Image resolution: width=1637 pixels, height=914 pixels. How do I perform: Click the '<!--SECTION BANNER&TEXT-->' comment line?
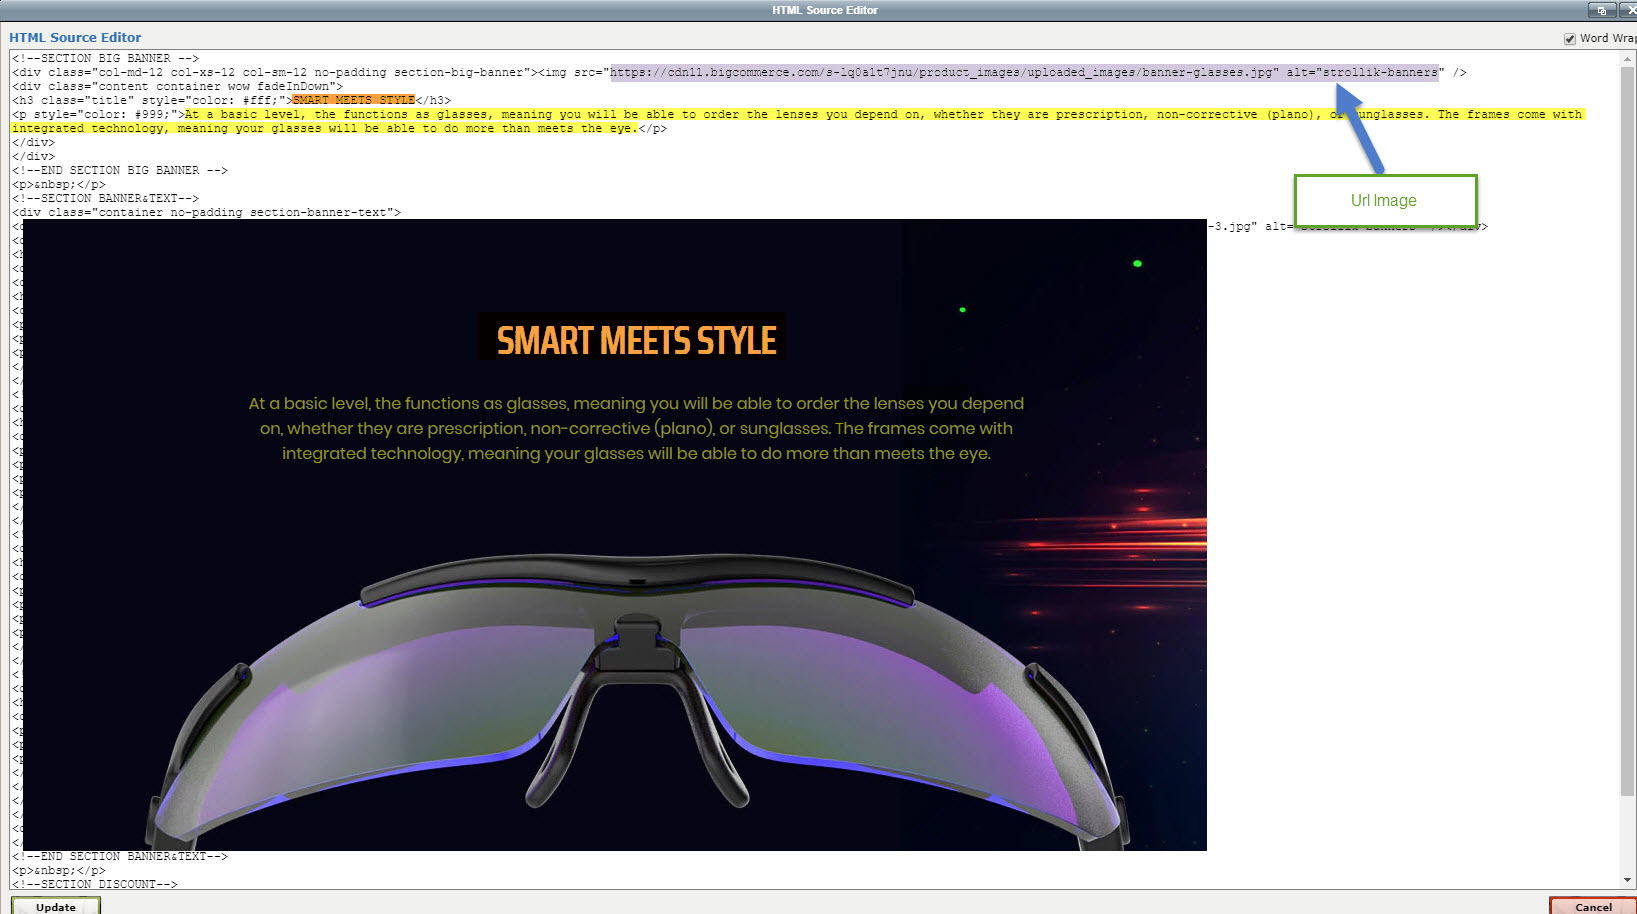pos(105,198)
